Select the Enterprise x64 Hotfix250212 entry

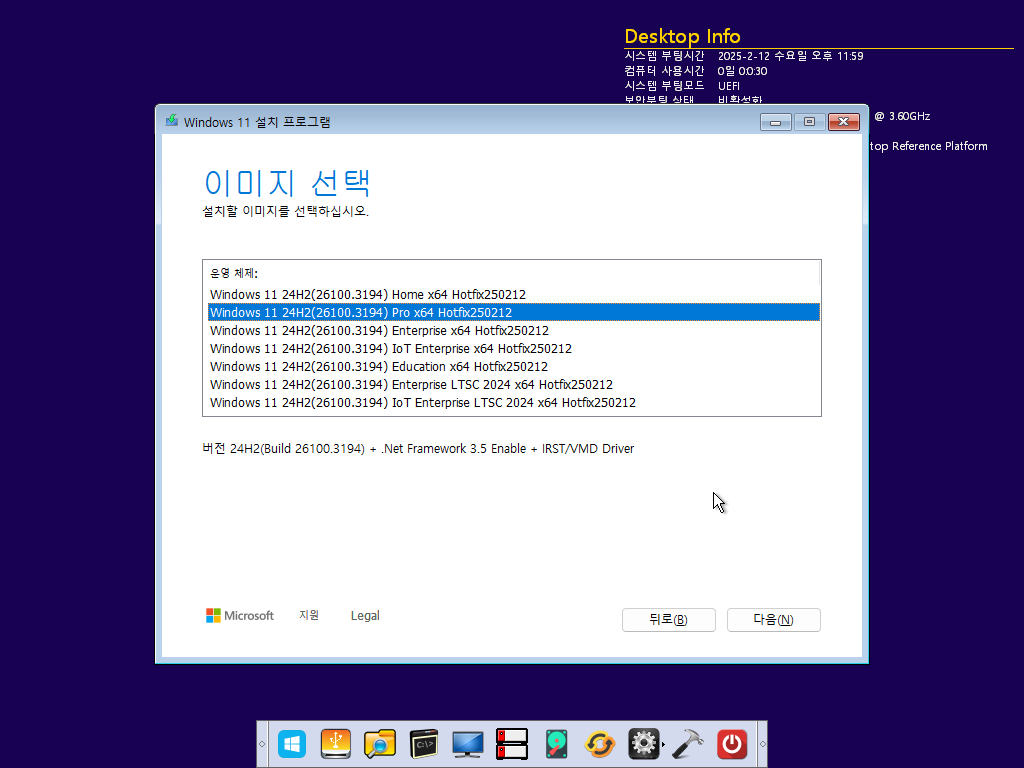coord(514,330)
